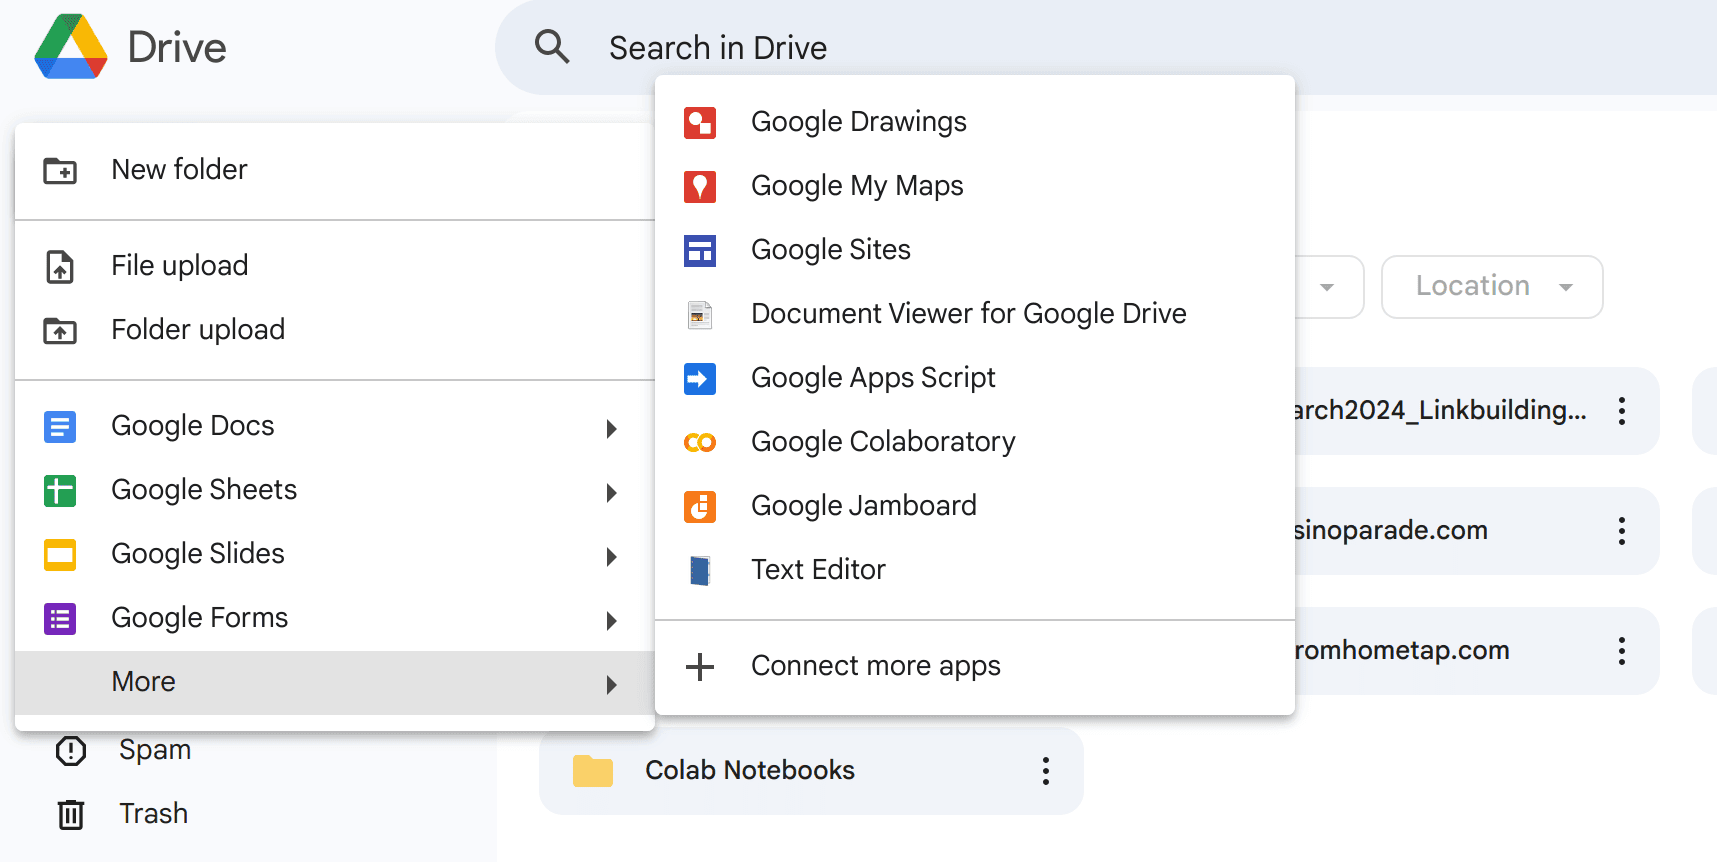Expand the Google Slides submenu arrow
Screen dimensions: 1717x862
612,557
